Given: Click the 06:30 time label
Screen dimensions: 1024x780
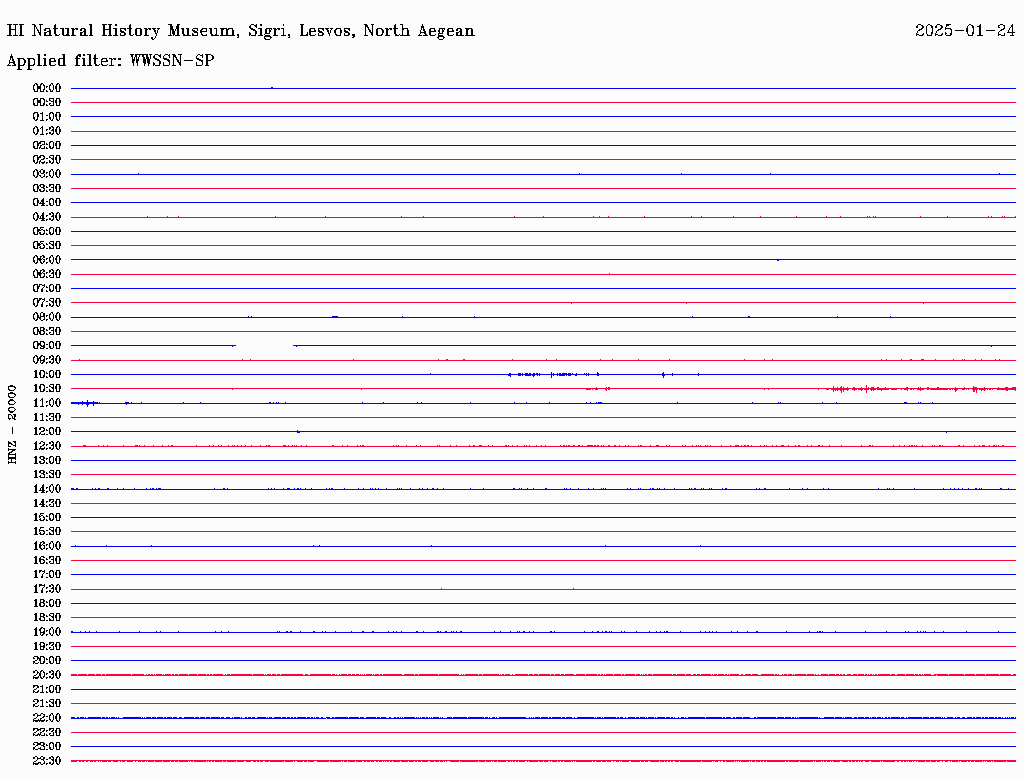Looking at the screenshot, I should tap(47, 274).
